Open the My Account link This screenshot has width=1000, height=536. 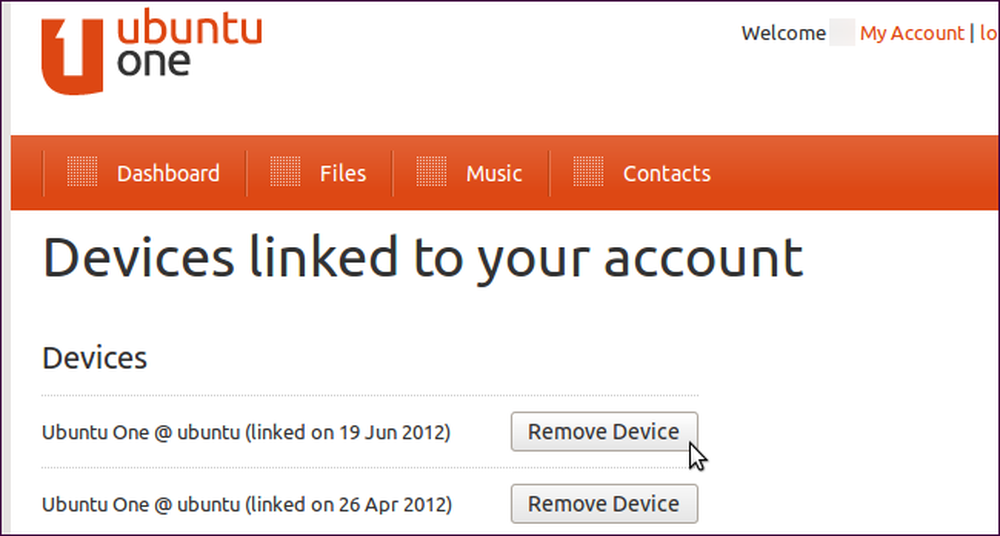(912, 33)
